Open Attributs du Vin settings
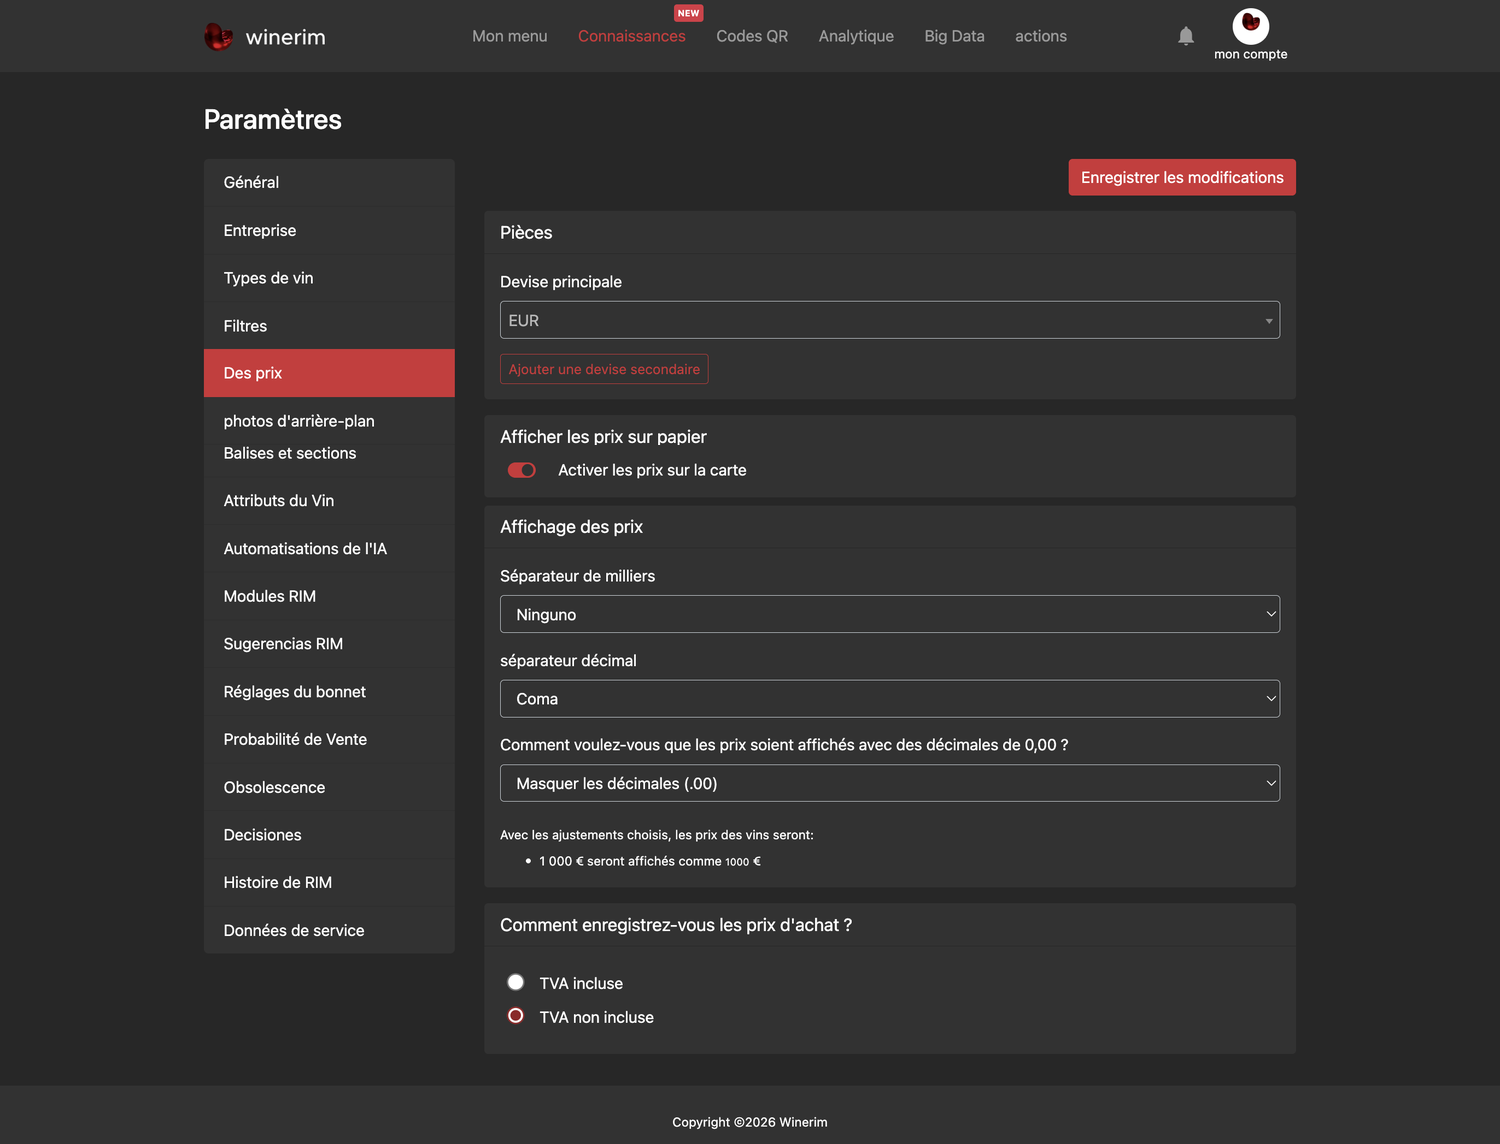The image size is (1500, 1144). [x=329, y=501]
